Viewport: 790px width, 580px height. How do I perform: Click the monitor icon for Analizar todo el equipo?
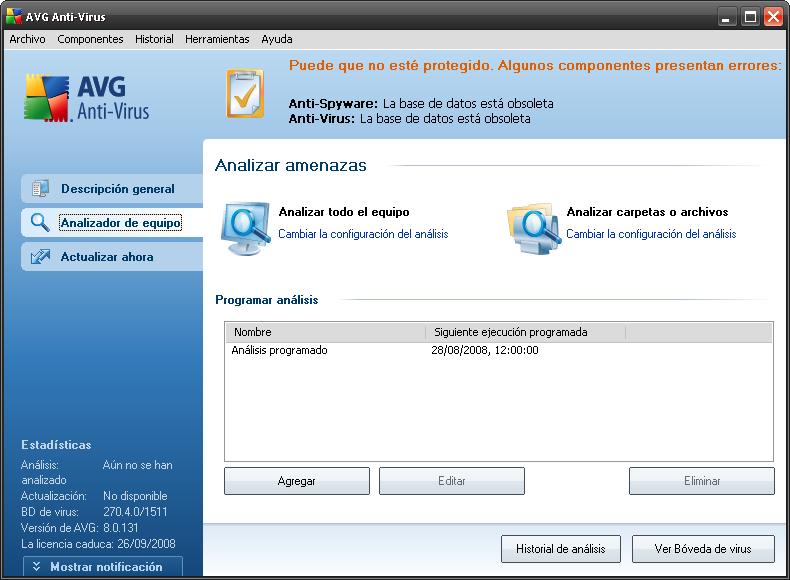(245, 228)
